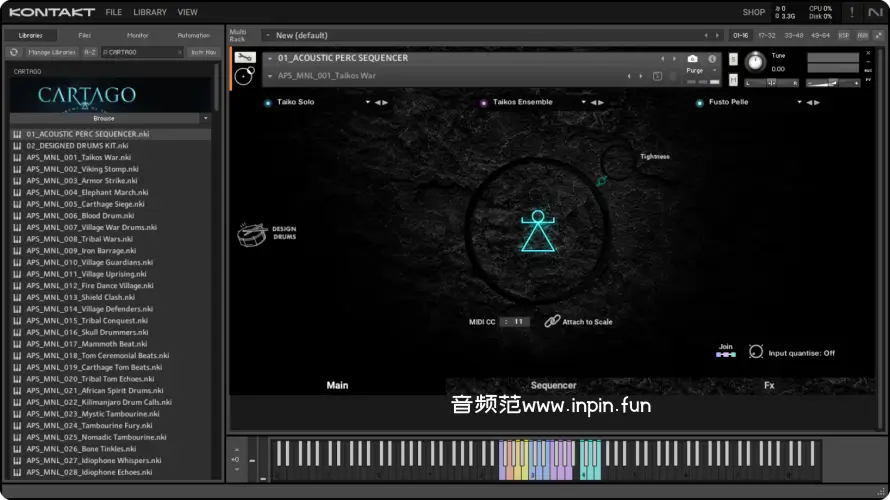Click the Attach to Scale link icon
This screenshot has width=890, height=500.
[552, 321]
